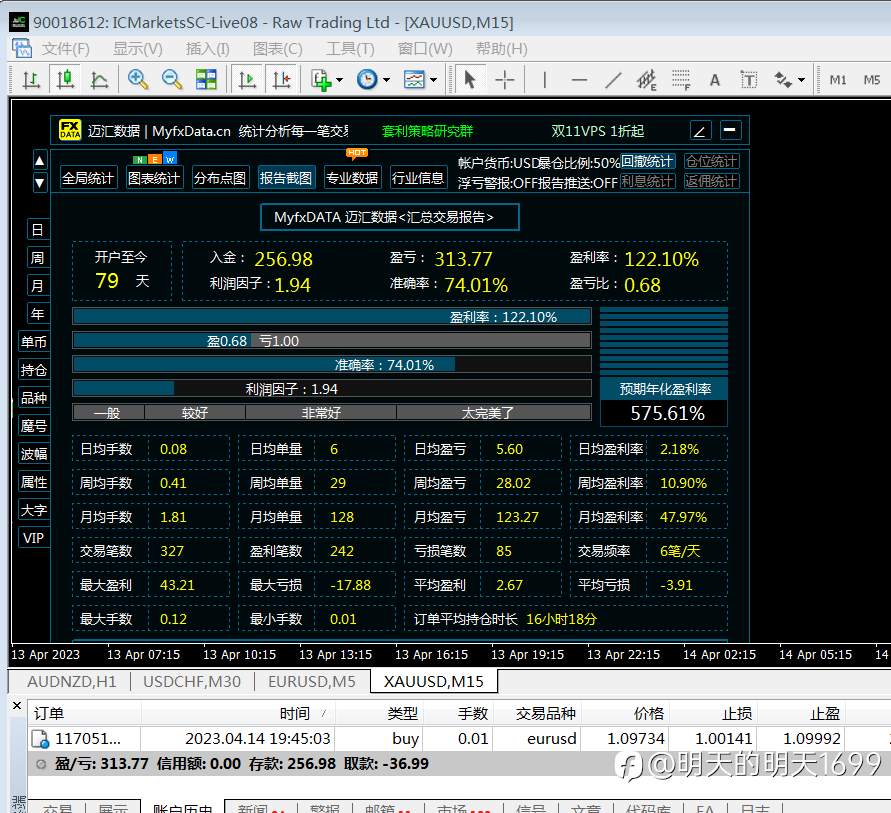Viewport: 891px width, 813px height.
Task: Select the crosshair tool
Action: [505, 80]
